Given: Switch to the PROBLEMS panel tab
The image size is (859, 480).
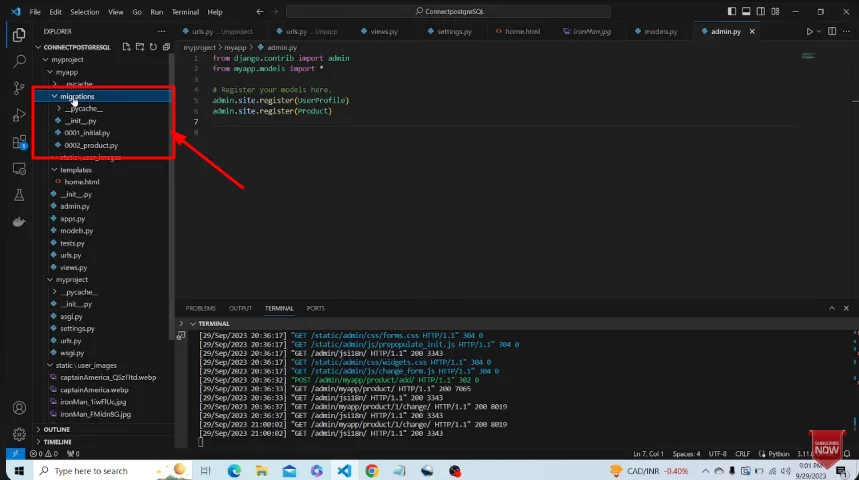Looking at the screenshot, I should point(201,308).
